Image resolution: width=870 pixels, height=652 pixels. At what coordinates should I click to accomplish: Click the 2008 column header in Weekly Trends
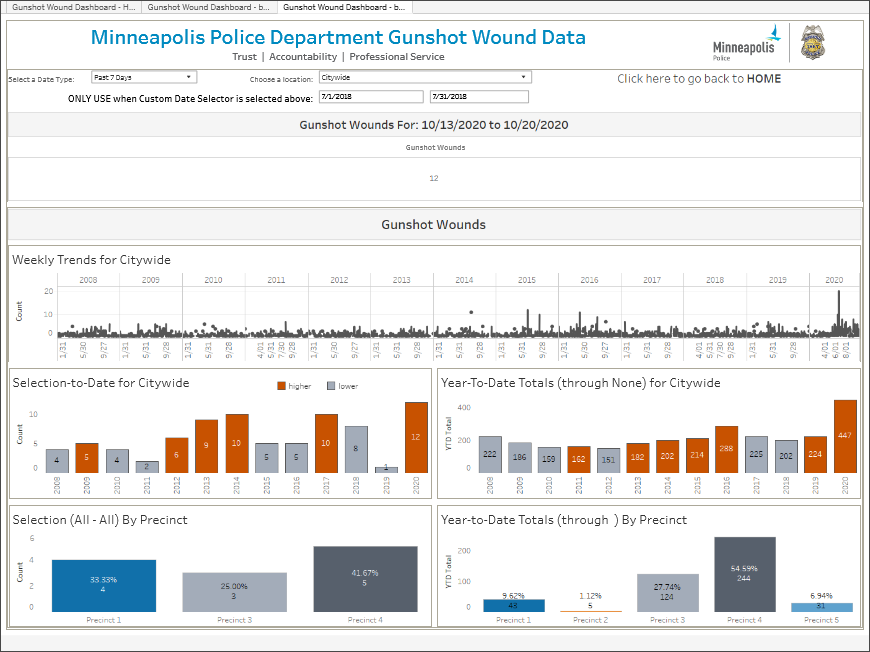88,280
